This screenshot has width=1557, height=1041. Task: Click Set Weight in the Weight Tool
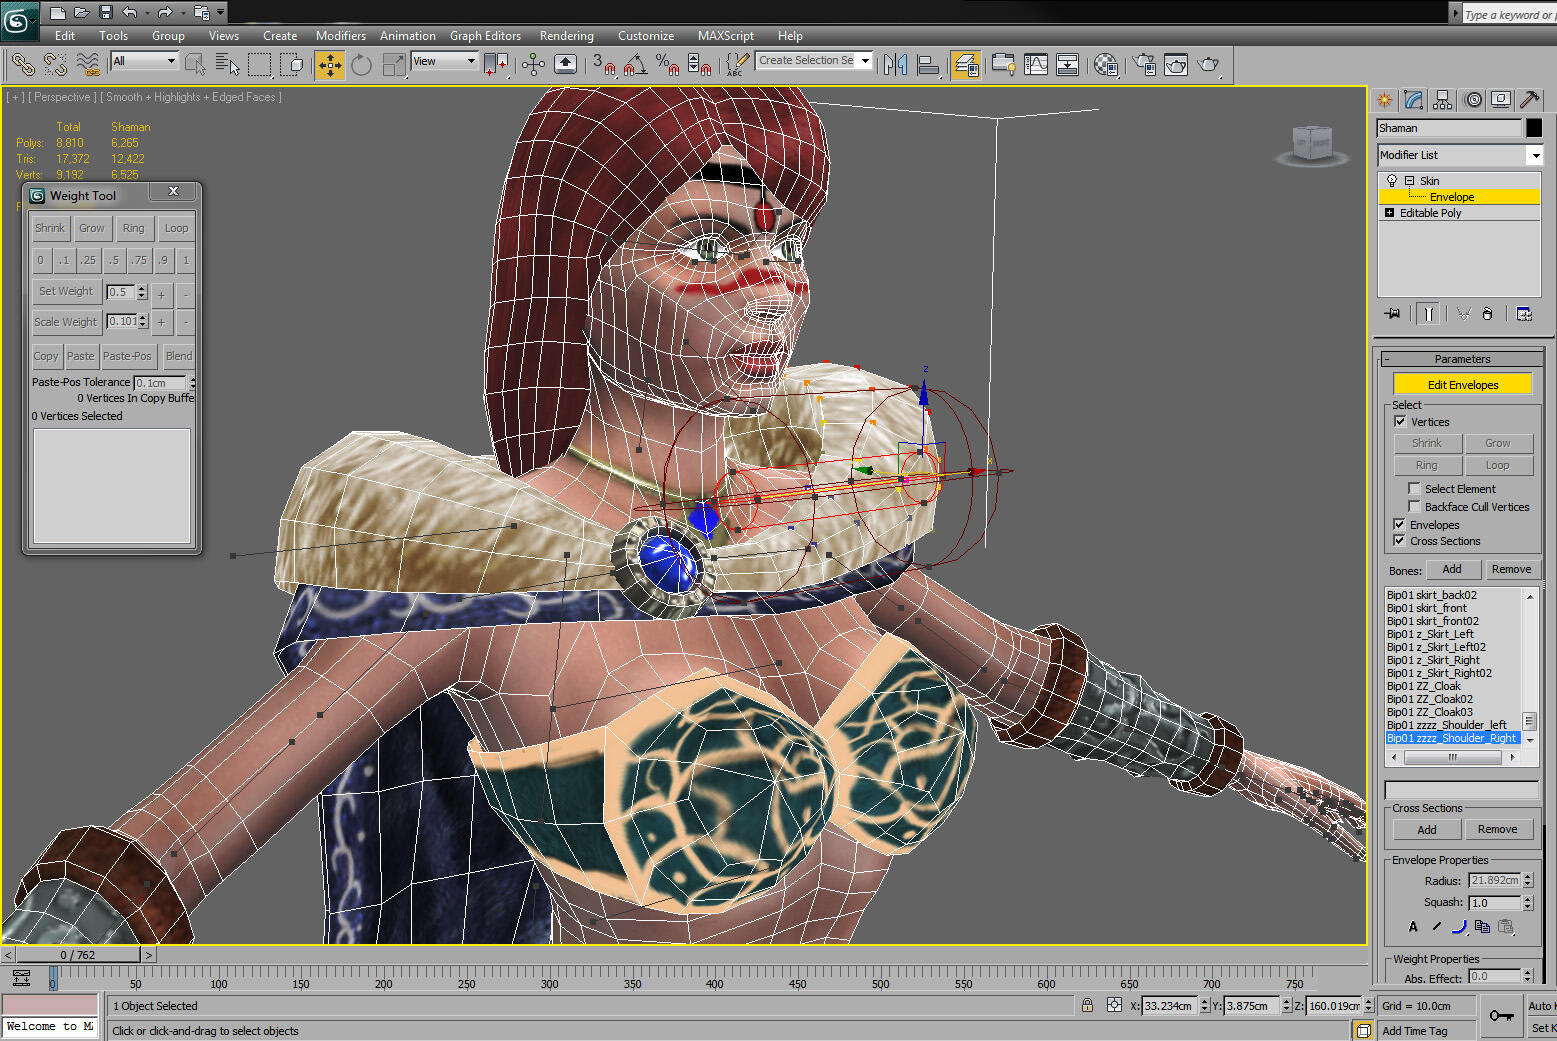pyautogui.click(x=66, y=291)
